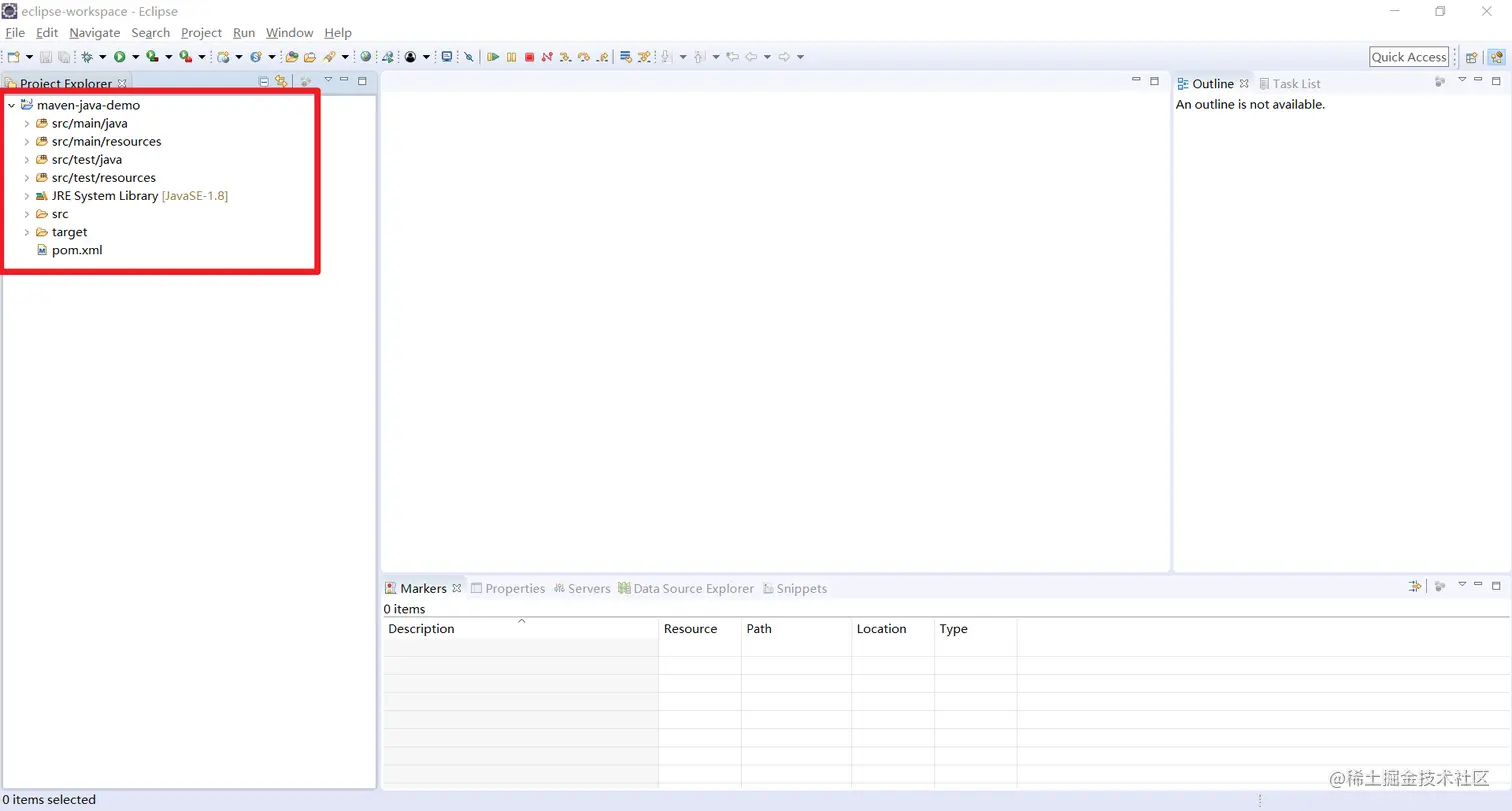
Task: Open the New wizard dropdown arrow
Action: 30,57
